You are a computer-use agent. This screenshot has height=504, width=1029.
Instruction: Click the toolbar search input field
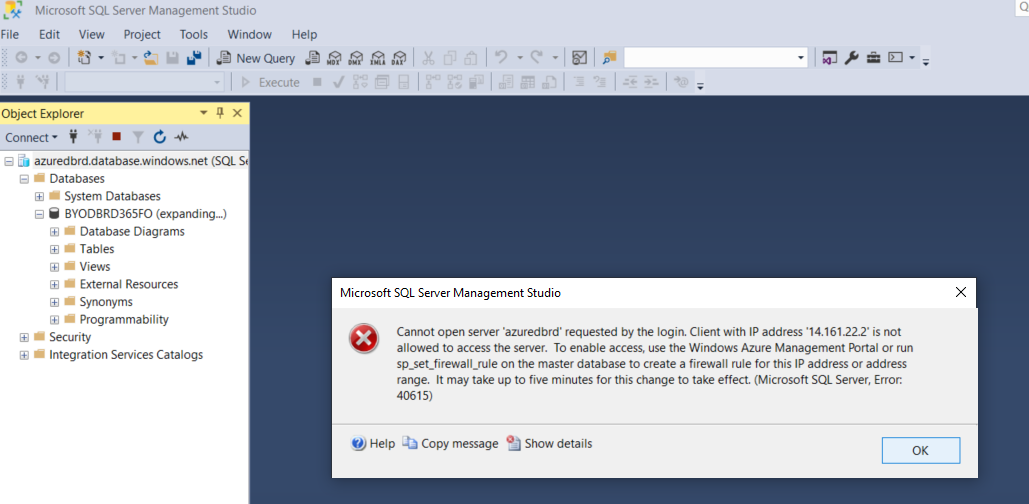709,58
